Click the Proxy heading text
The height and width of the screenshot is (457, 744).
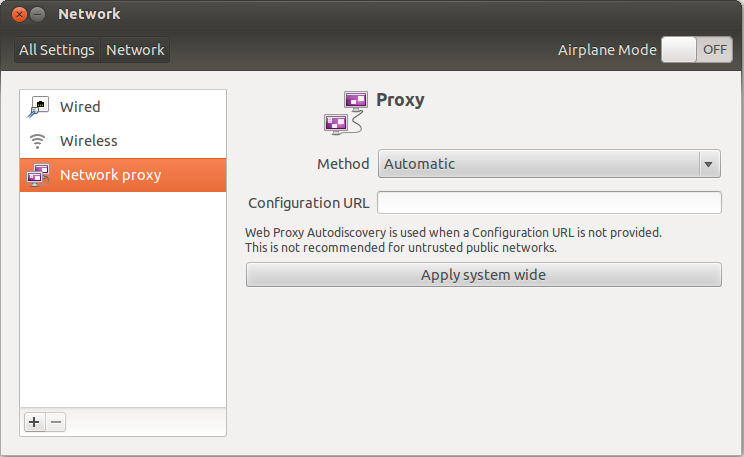coord(400,100)
